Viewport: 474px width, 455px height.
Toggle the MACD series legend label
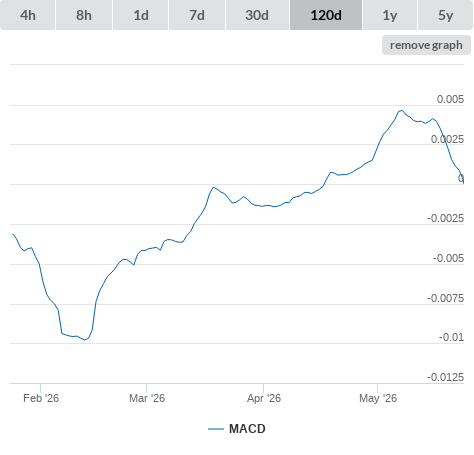pos(247,429)
